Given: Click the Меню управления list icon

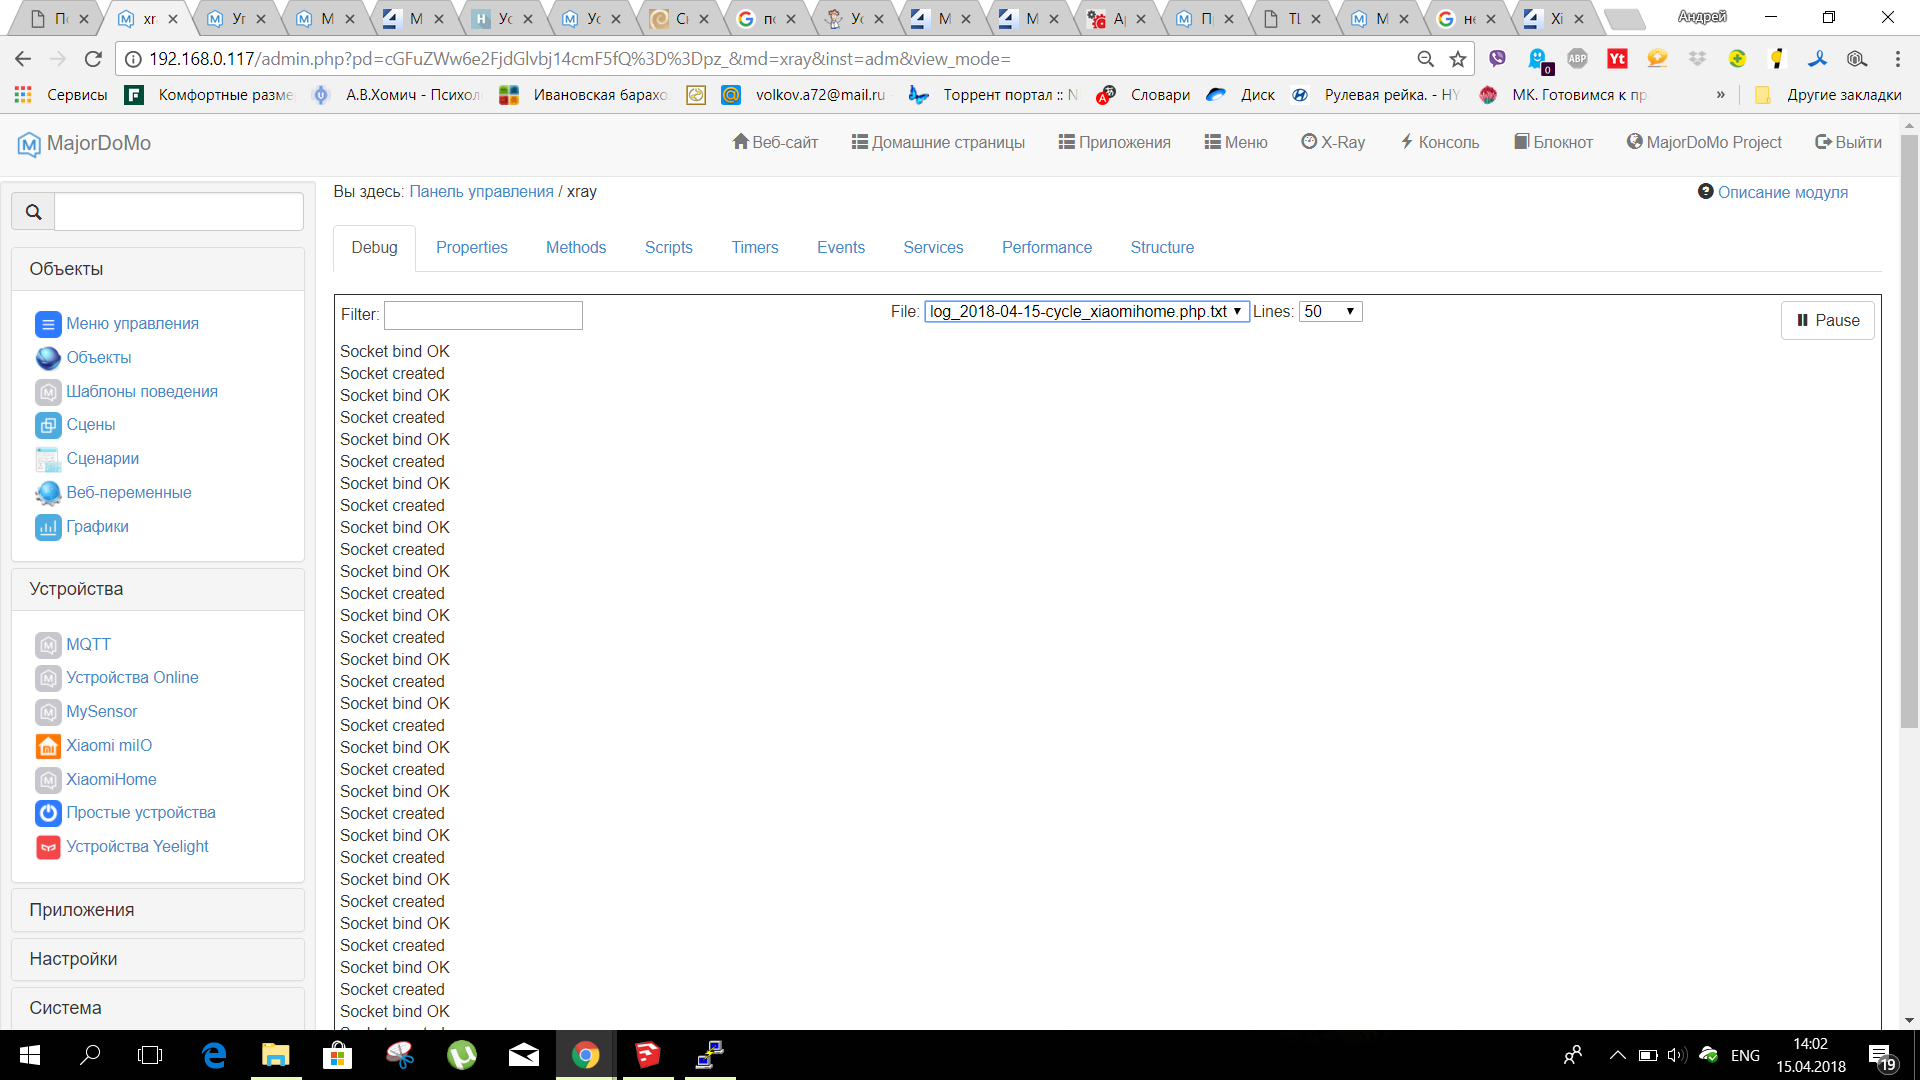Looking at the screenshot, I should click(x=48, y=324).
